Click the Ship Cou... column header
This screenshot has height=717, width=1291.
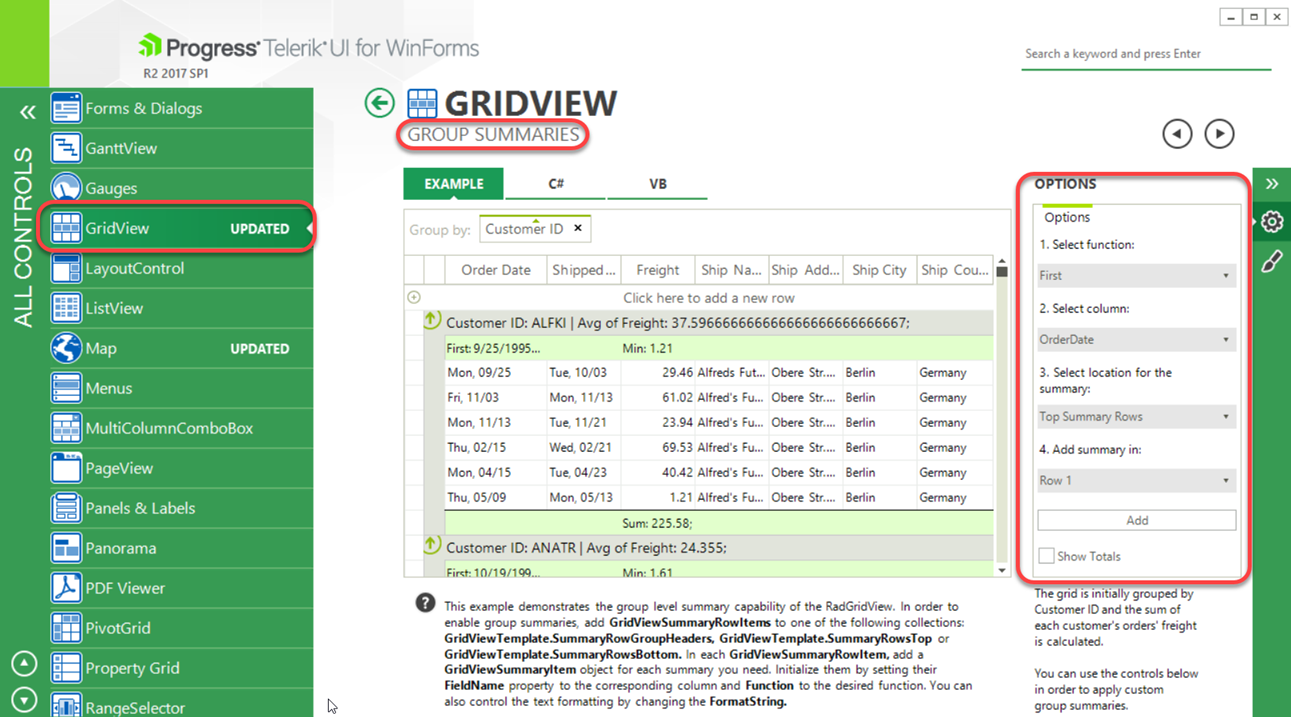[x=955, y=270]
